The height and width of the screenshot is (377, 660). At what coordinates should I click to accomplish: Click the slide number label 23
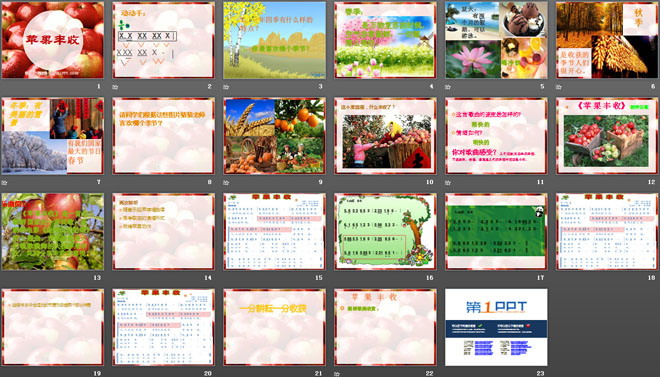[540, 373]
